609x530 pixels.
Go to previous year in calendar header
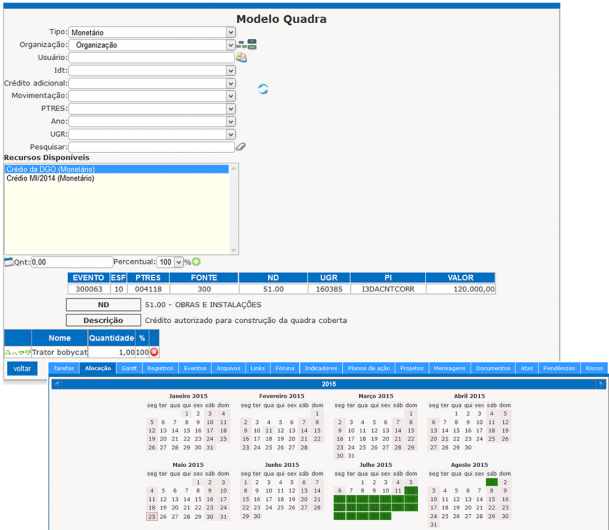click(58, 383)
